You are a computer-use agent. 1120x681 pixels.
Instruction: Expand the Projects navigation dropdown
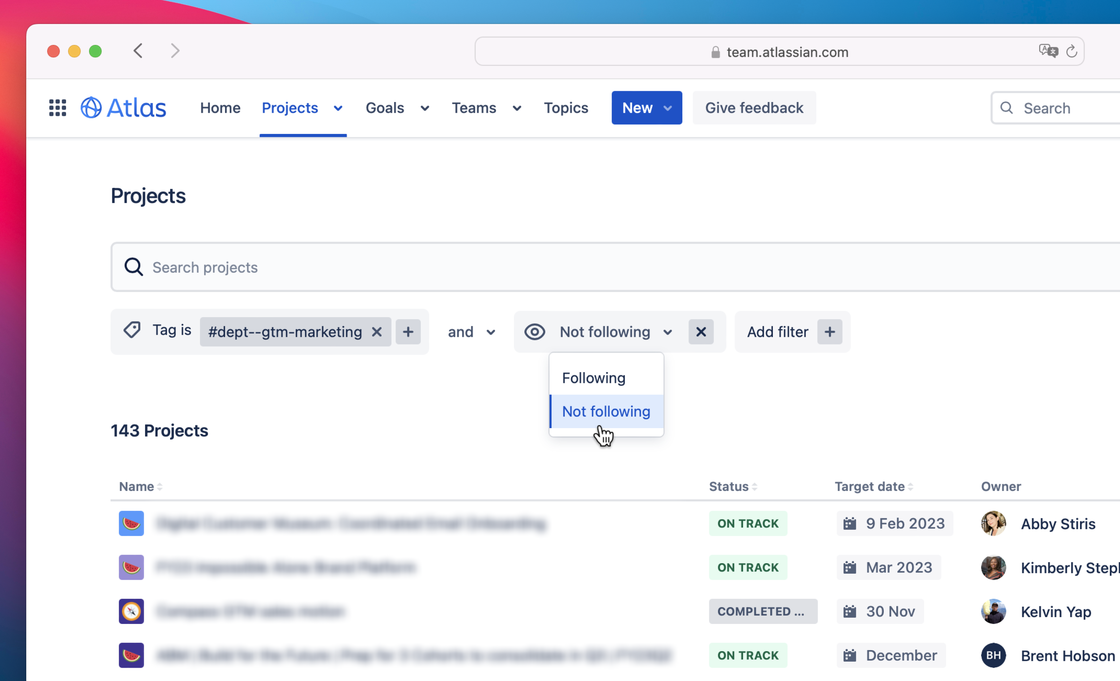(x=337, y=107)
